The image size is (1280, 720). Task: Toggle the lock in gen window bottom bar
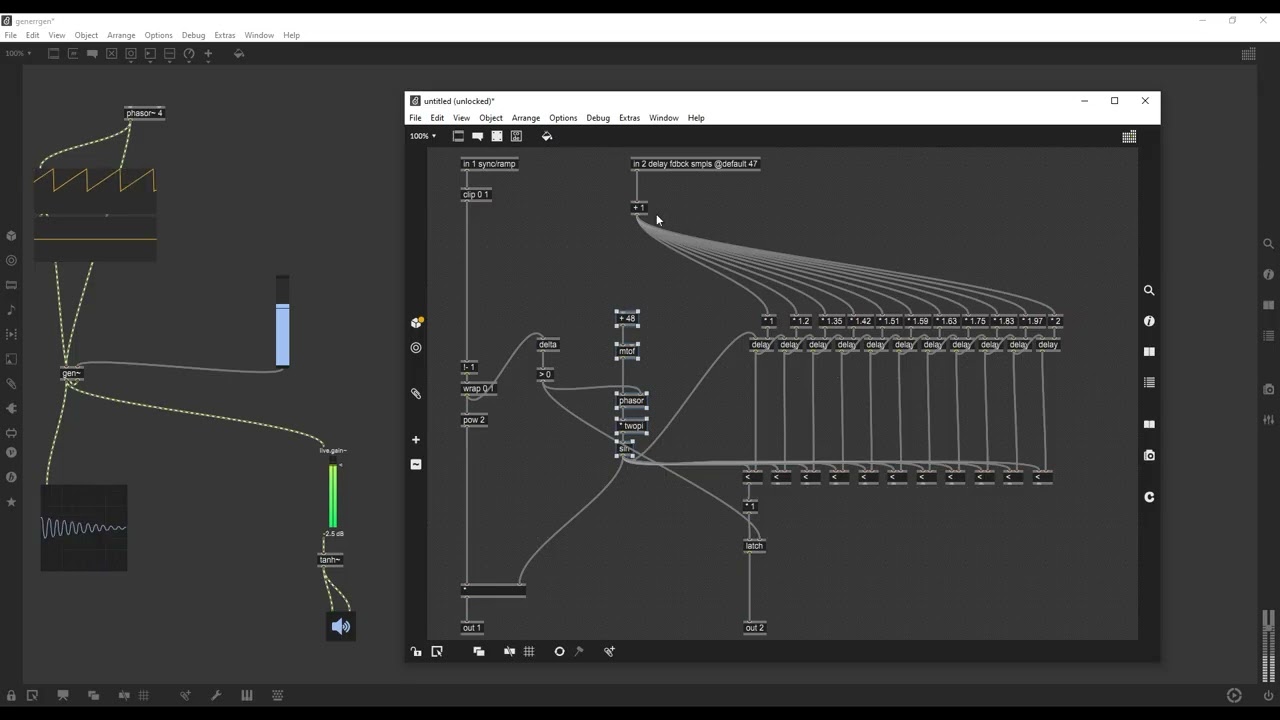point(416,651)
